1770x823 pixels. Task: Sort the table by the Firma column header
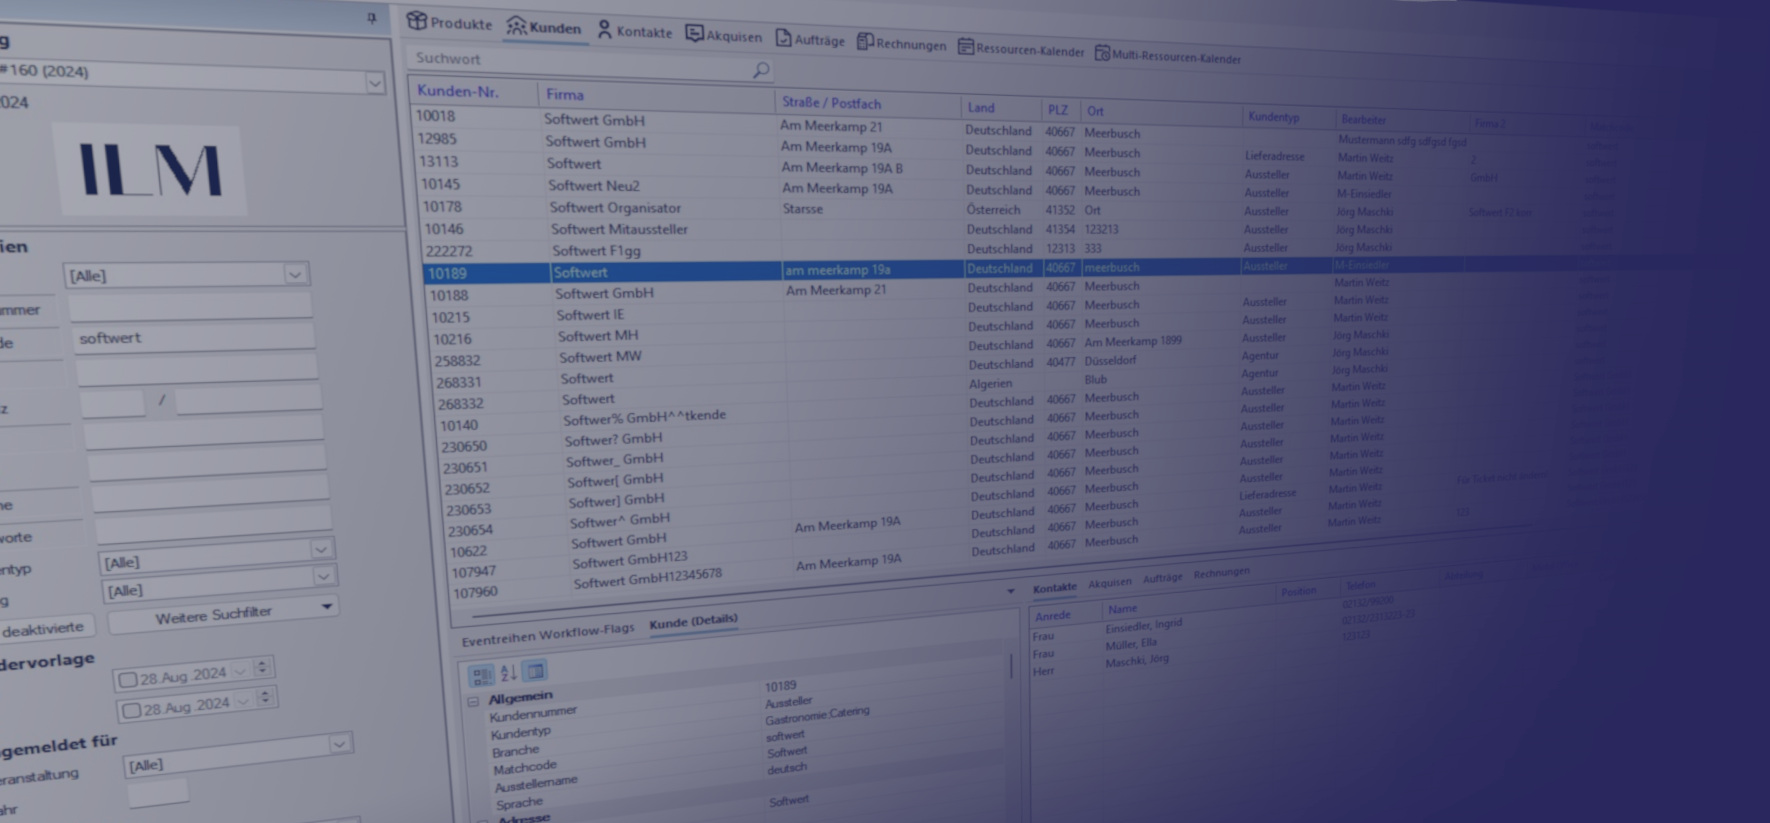(x=564, y=95)
